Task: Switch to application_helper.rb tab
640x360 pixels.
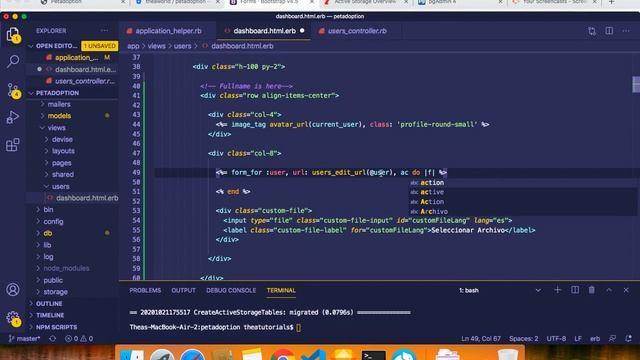Action: [x=168, y=31]
